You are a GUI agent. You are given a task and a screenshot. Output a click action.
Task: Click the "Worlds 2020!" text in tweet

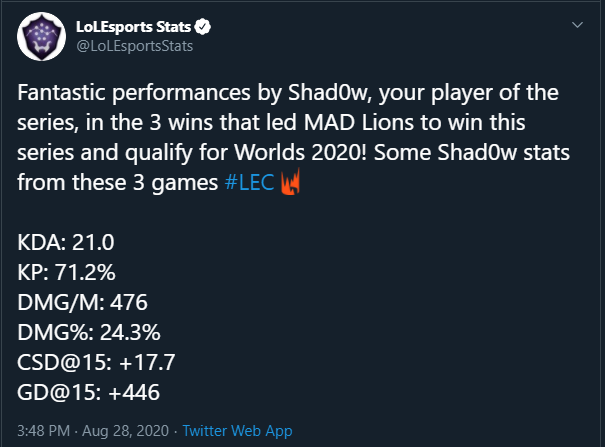301,152
